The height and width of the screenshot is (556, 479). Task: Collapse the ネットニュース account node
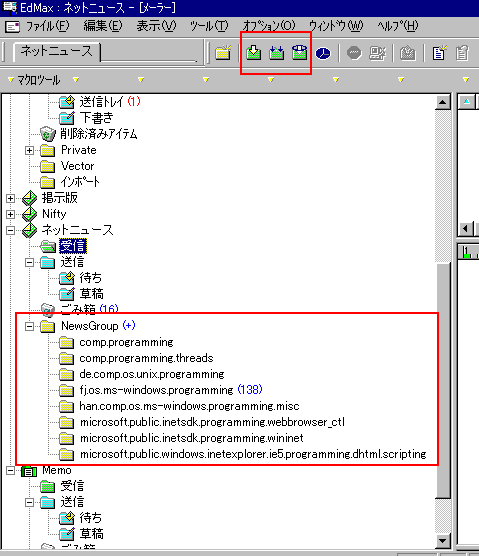pyautogui.click(x=10, y=230)
